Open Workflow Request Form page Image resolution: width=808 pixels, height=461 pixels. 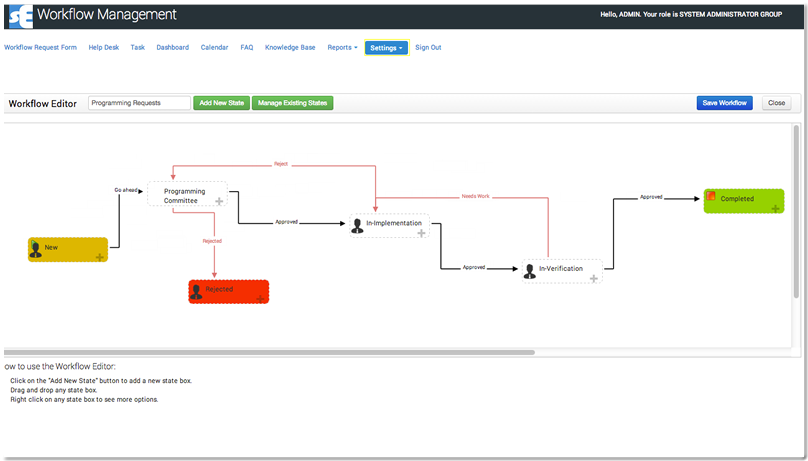pyautogui.click(x=40, y=47)
